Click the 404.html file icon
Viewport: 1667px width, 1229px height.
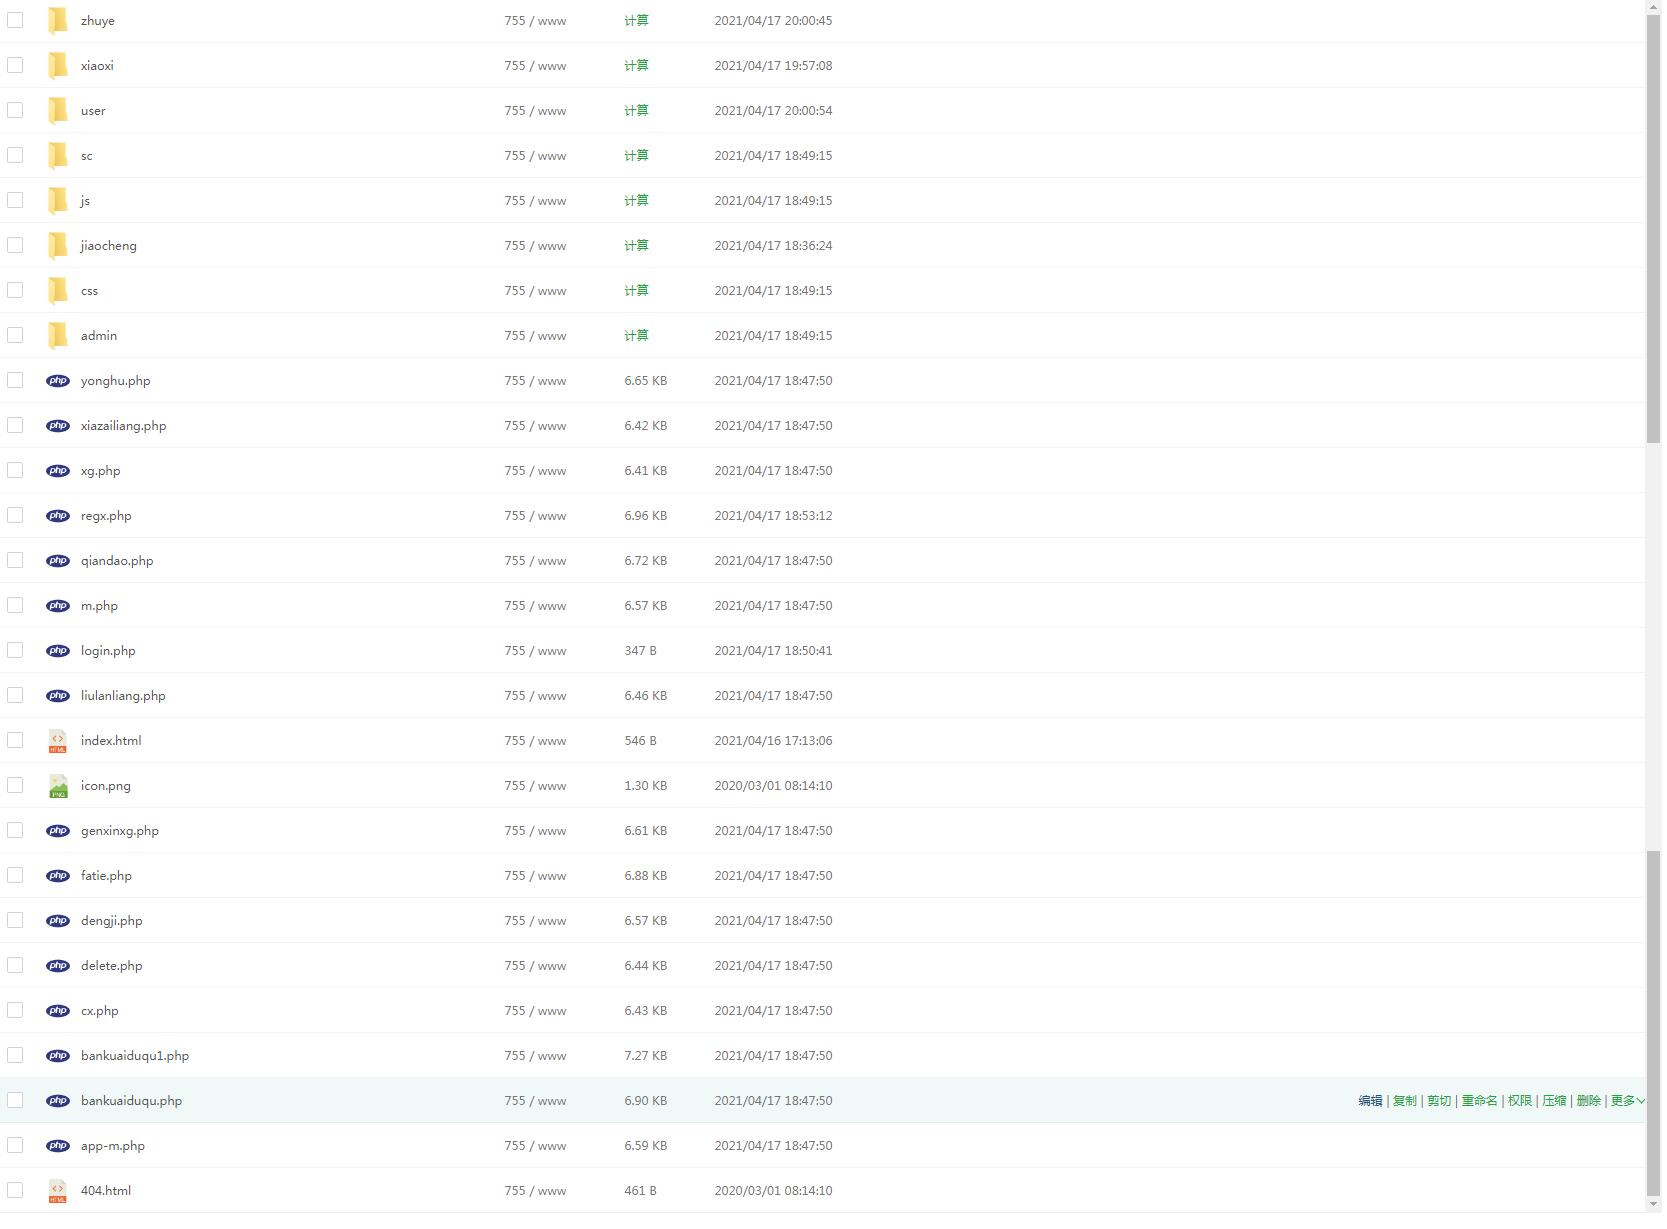point(58,1191)
